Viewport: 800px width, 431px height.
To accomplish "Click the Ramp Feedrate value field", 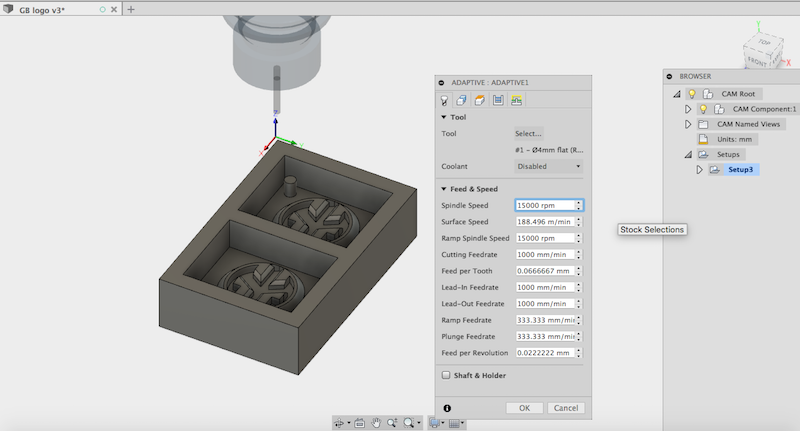I will [545, 320].
